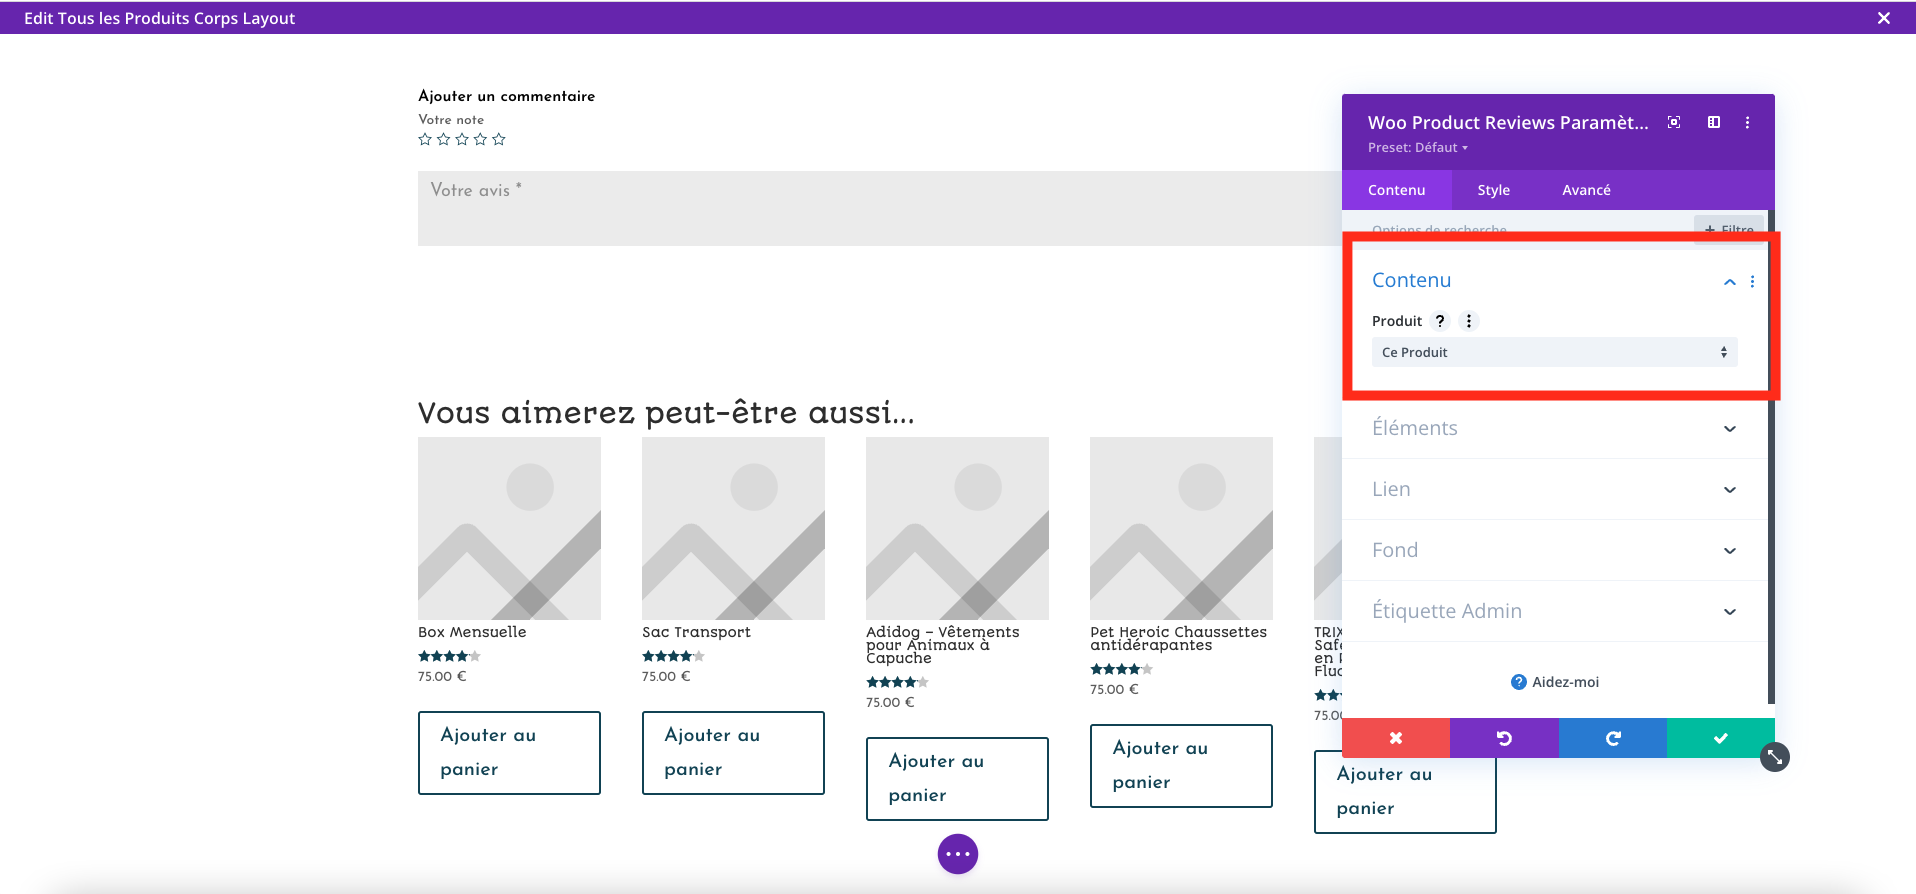Open Box Mensuelle product link
This screenshot has width=1916, height=894.
point(472,632)
